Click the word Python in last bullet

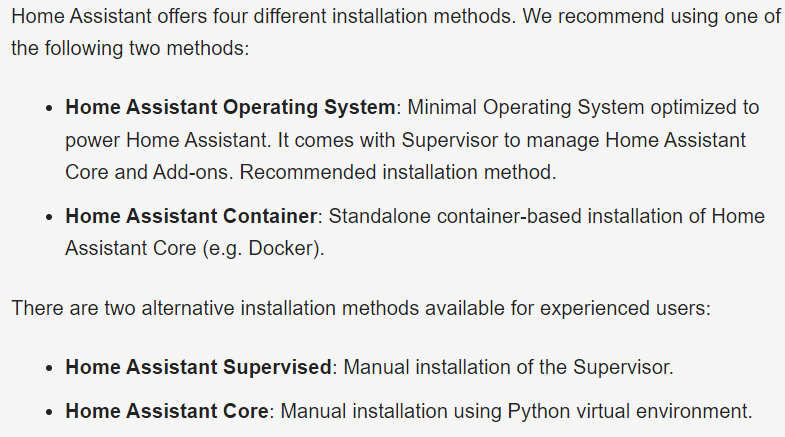(539, 412)
